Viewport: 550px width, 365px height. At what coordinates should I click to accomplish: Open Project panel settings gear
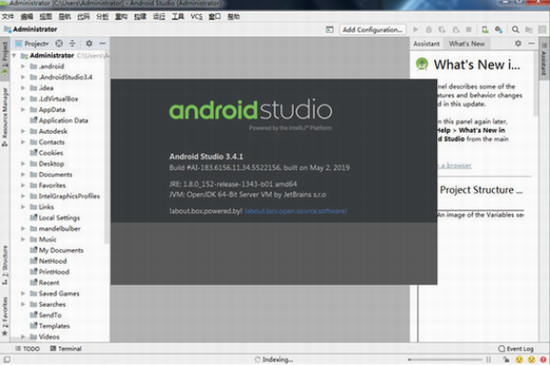click(x=89, y=43)
